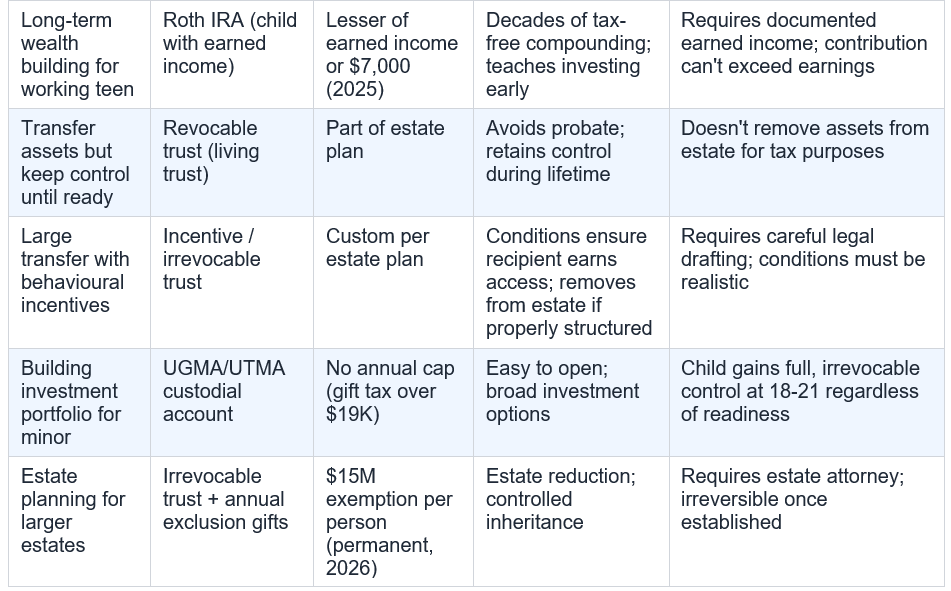Select the 'Child gains full, irrevocable control' cell
This screenshot has height=591, width=951.
tap(807, 403)
